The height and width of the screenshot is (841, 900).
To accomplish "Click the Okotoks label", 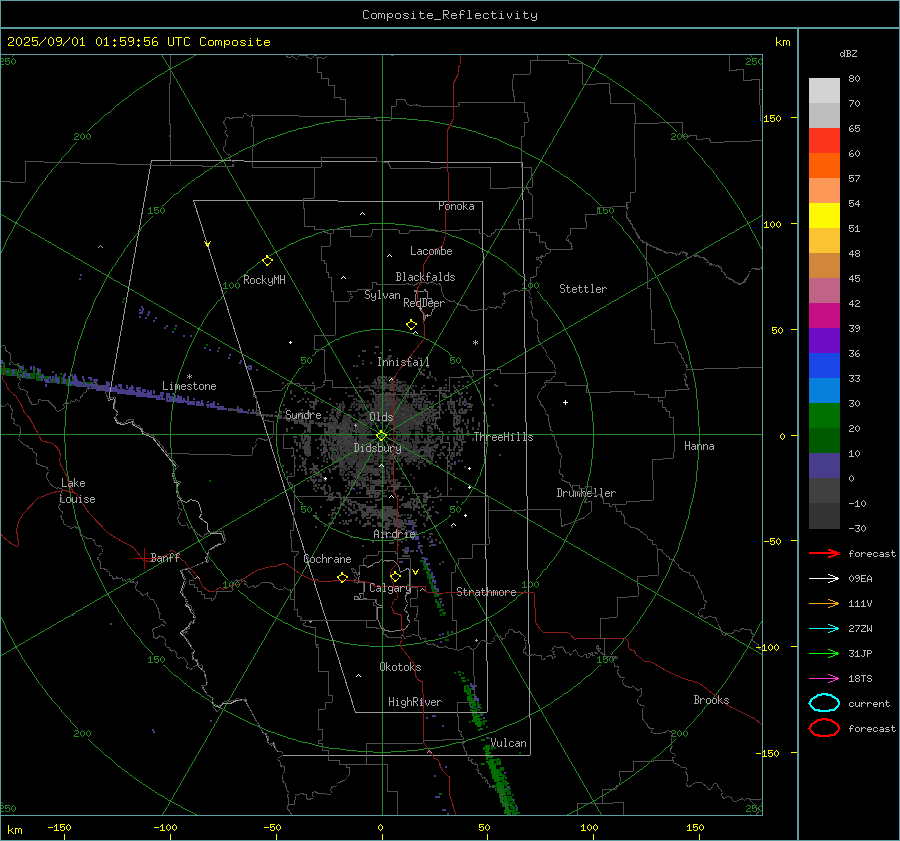I will point(400,667).
